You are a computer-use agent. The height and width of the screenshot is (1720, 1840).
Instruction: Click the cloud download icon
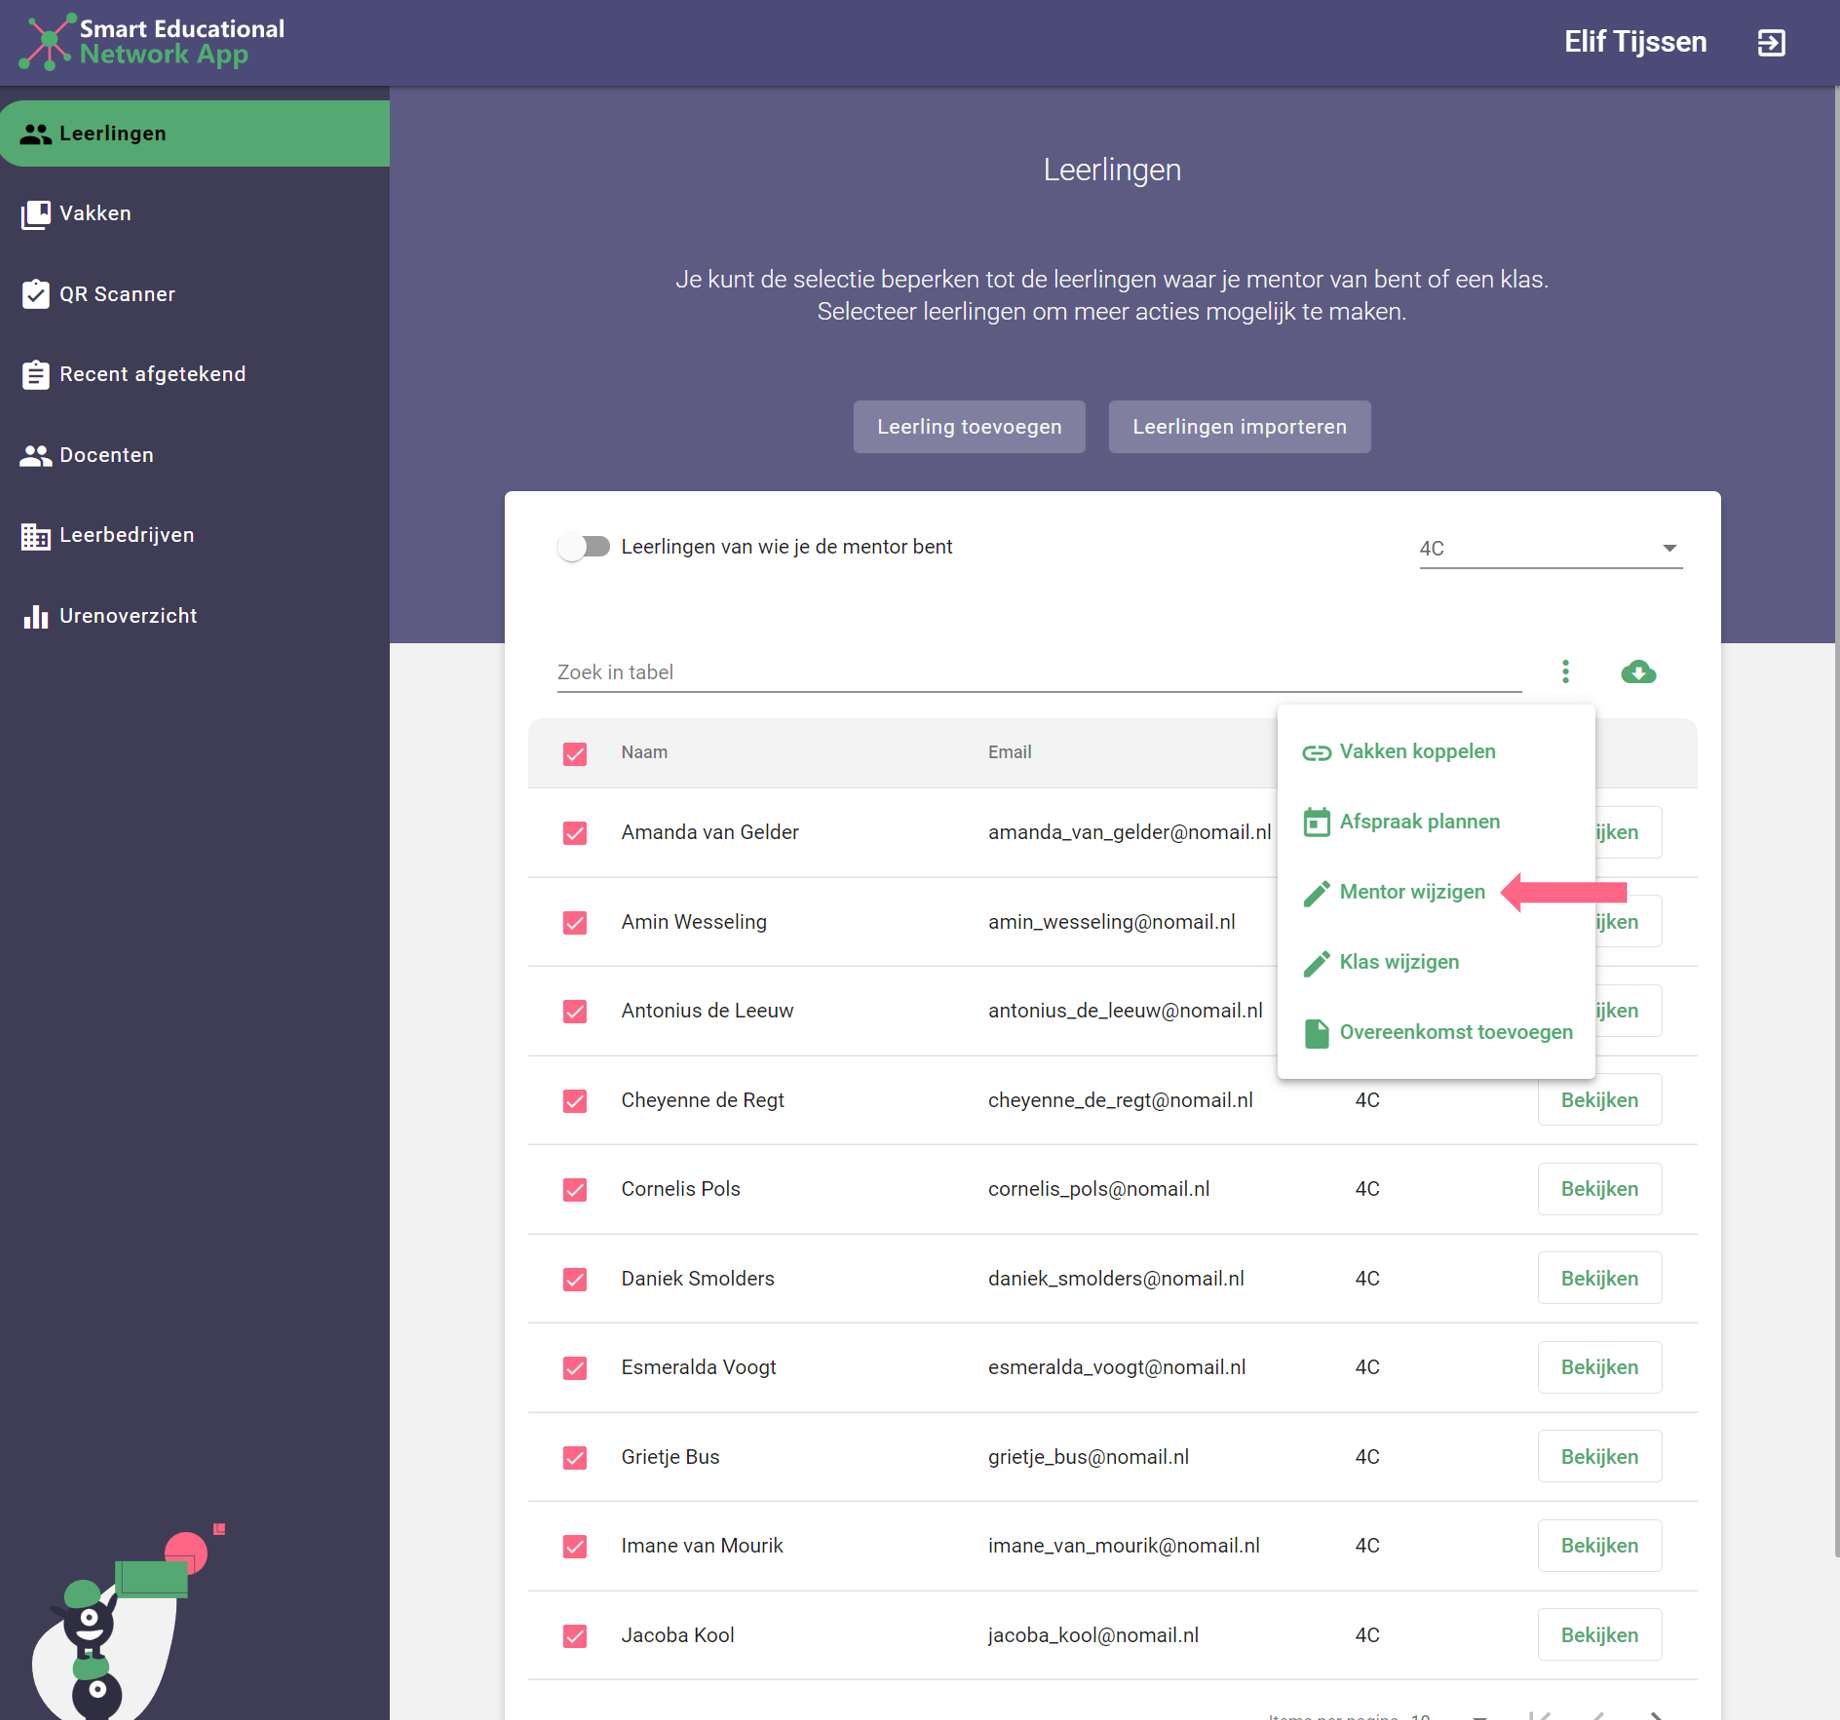pyautogui.click(x=1637, y=672)
